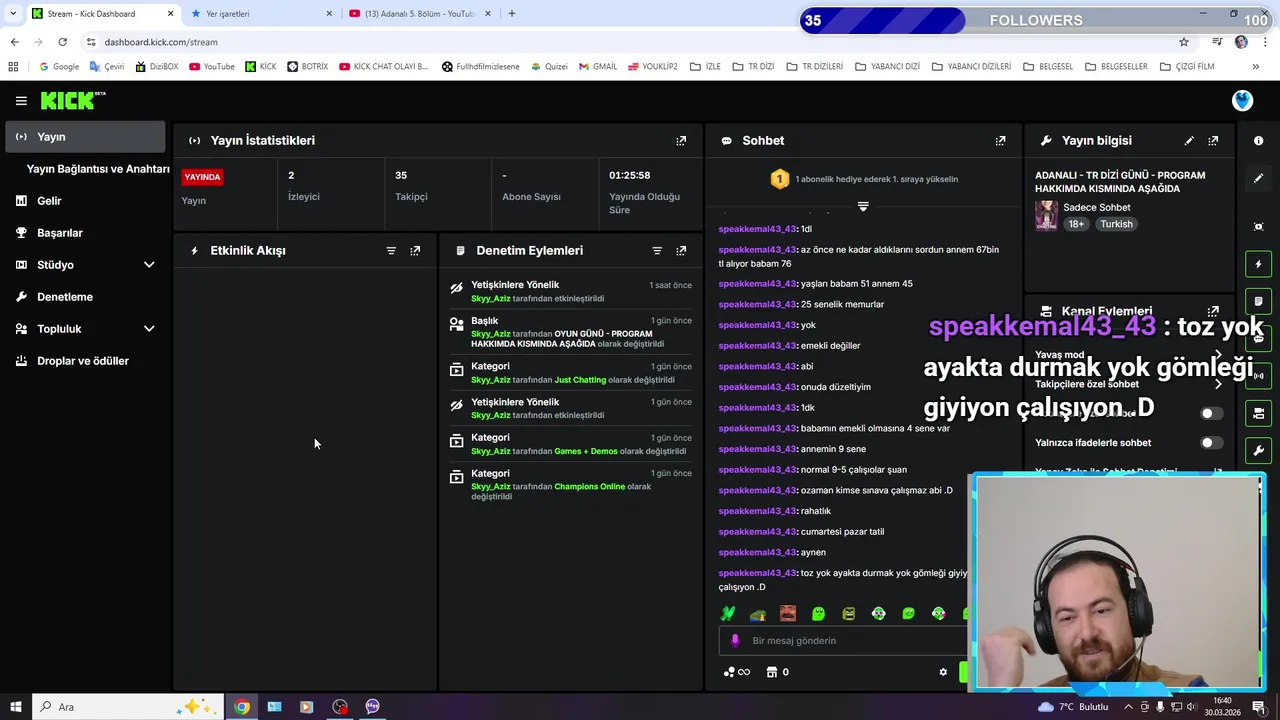Open Gelir in the sidebar
1280x720 pixels.
[85, 201]
